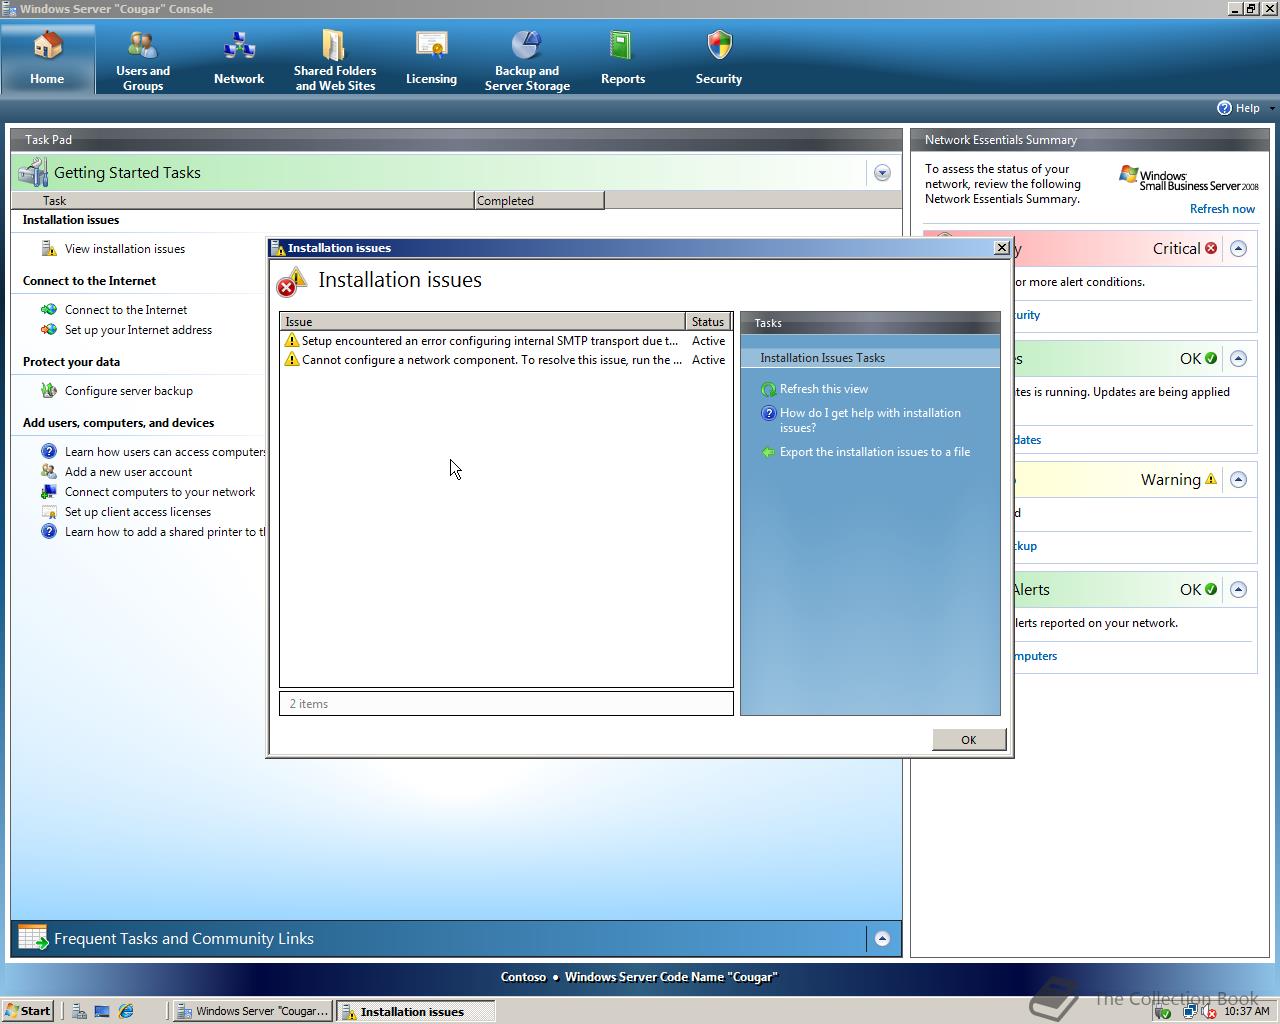The width and height of the screenshot is (1280, 1024).
Task: Click the Help question mark icon
Action: 1224,108
